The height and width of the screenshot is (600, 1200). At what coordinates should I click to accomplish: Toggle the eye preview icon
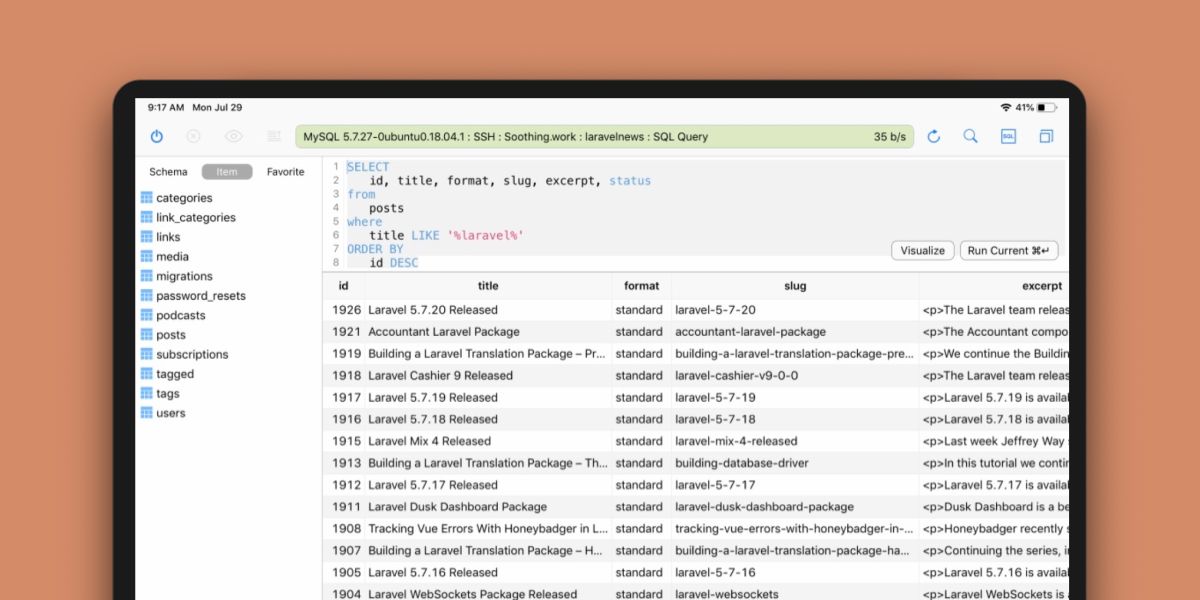234,136
